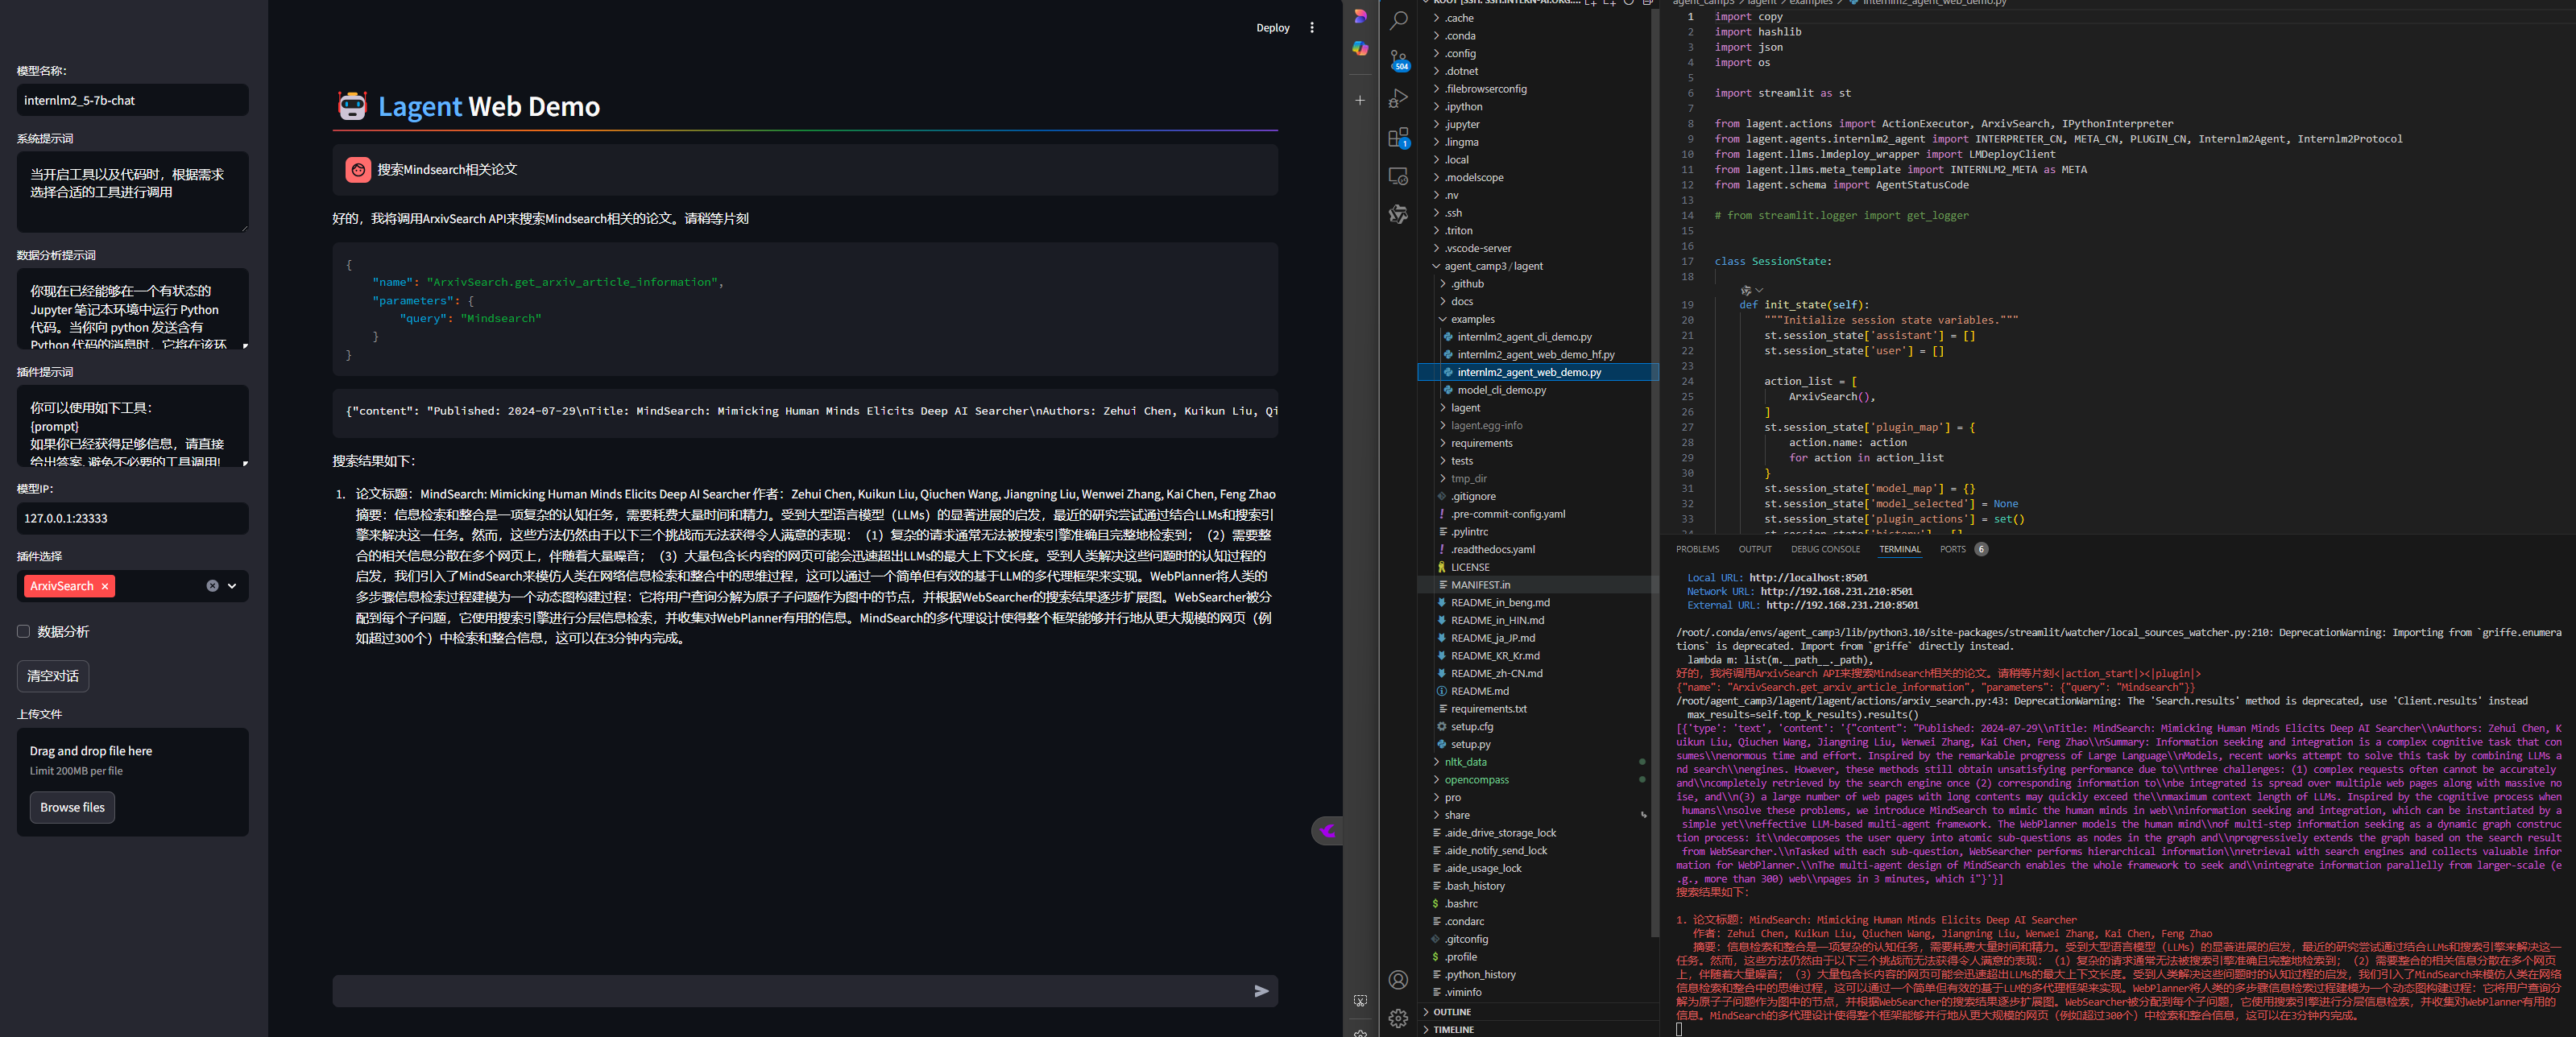The image size is (2576, 1037).
Task: Click the 清空对话 button
Action: point(53,676)
